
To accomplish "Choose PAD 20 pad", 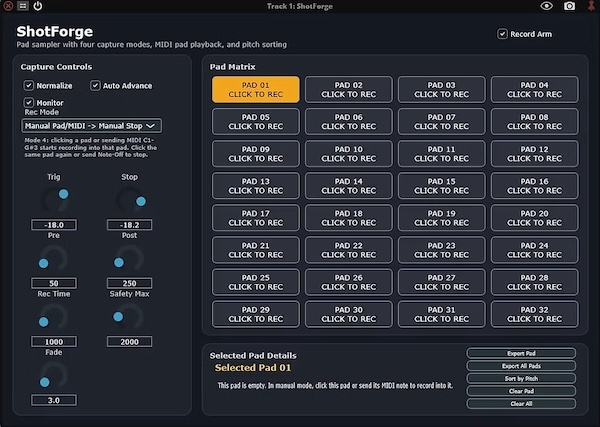I will coord(535,218).
